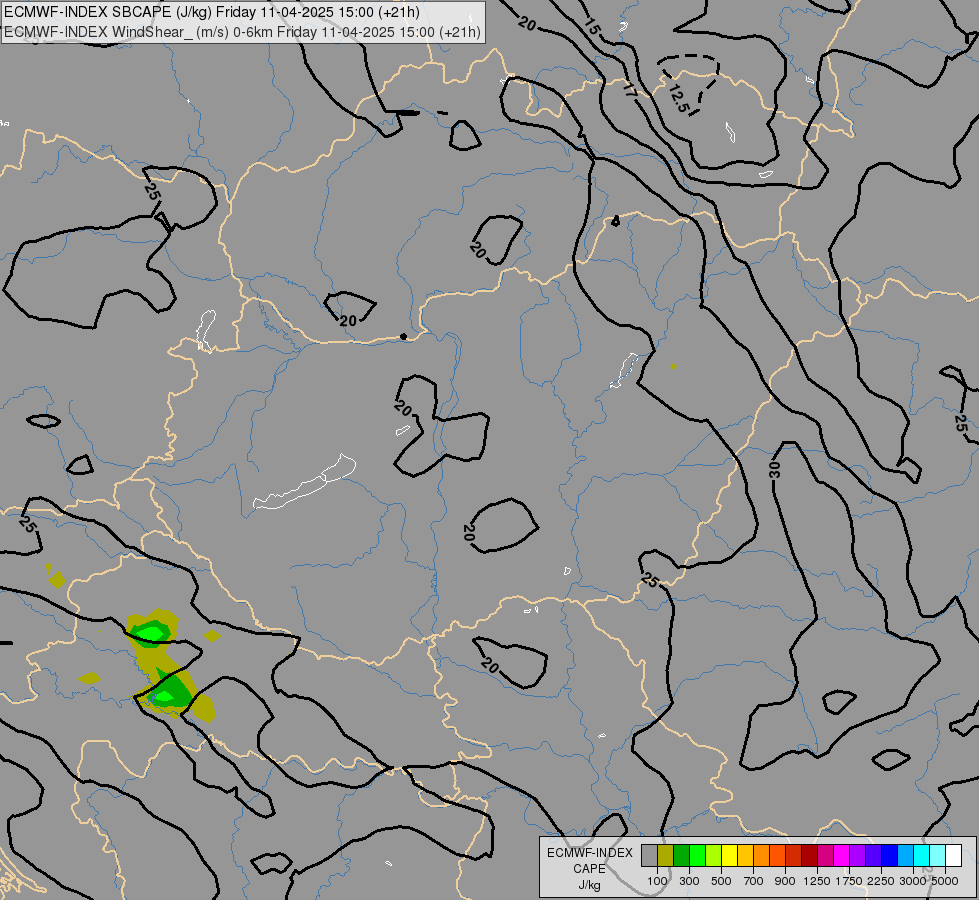Click the 1250 value in the legend
This screenshot has width=979, height=900.
coord(817,881)
